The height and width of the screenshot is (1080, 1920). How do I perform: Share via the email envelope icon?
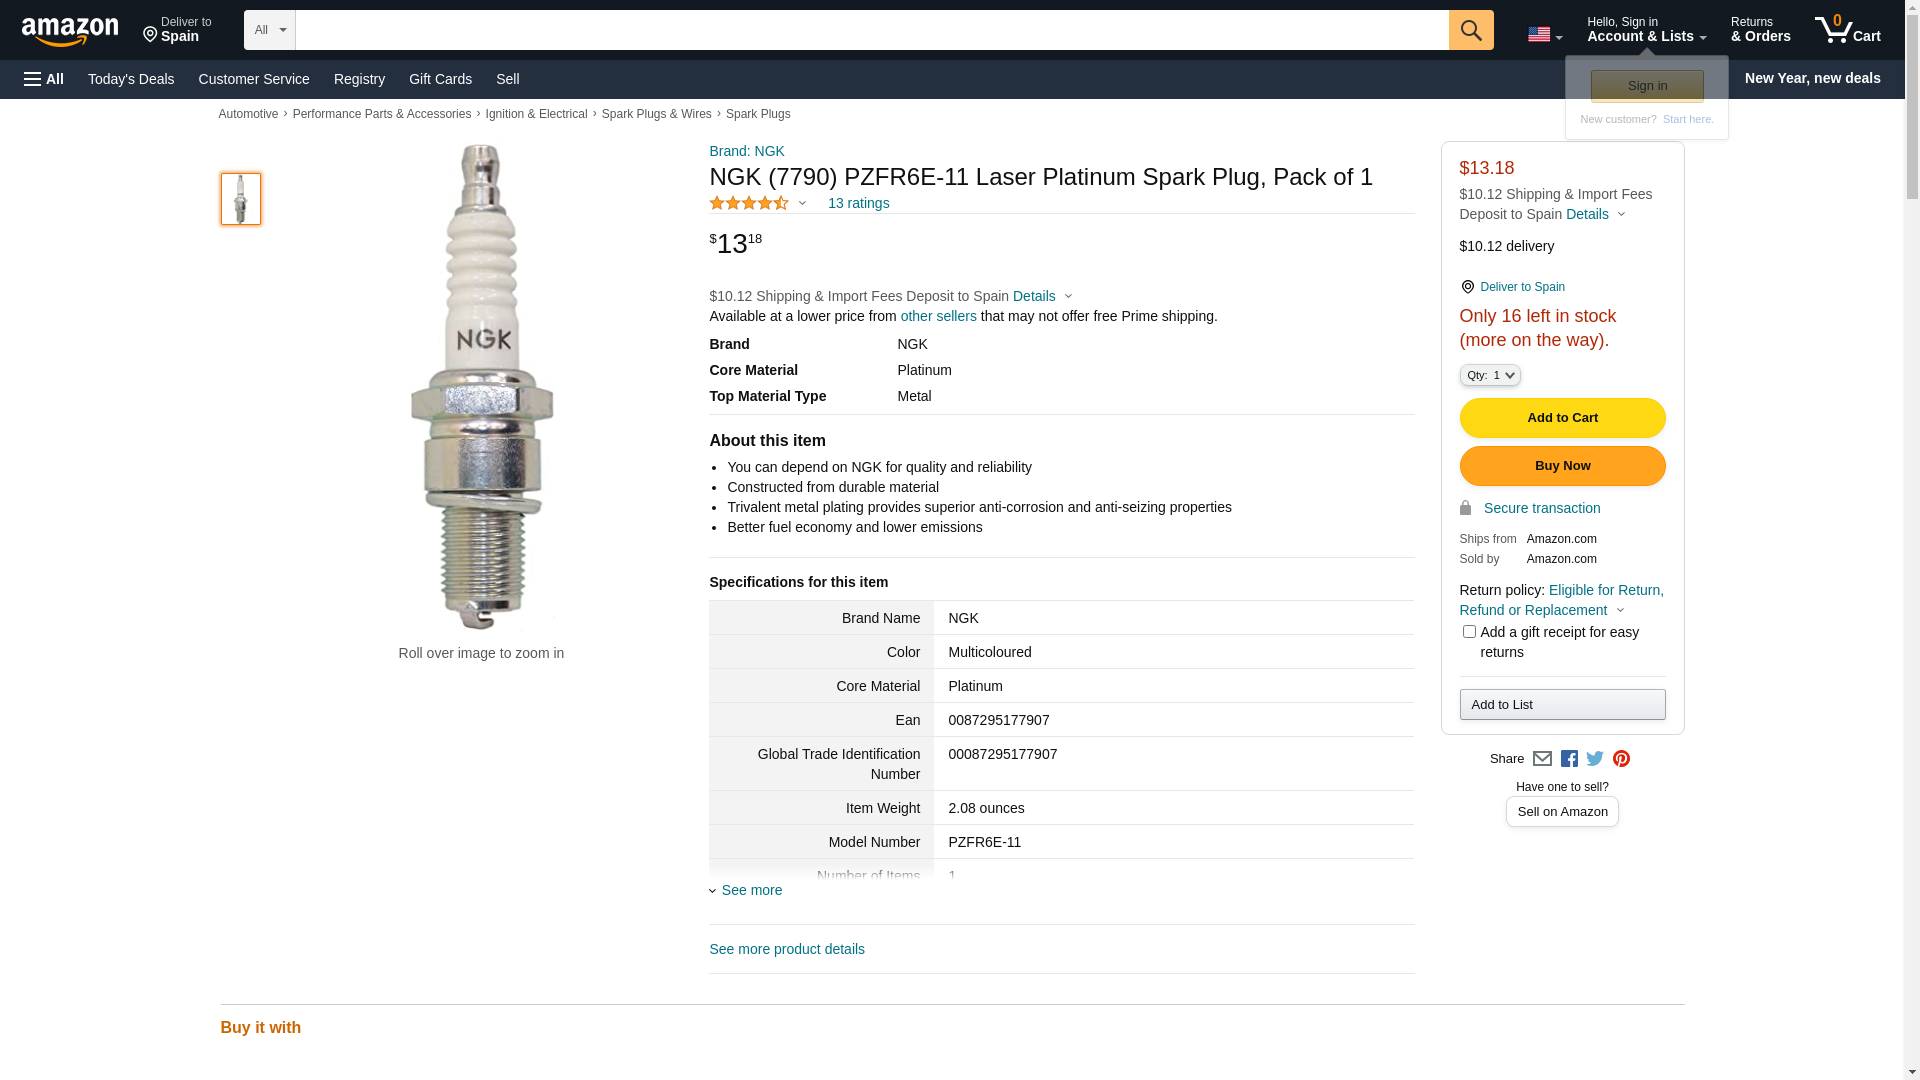pyautogui.click(x=1542, y=759)
